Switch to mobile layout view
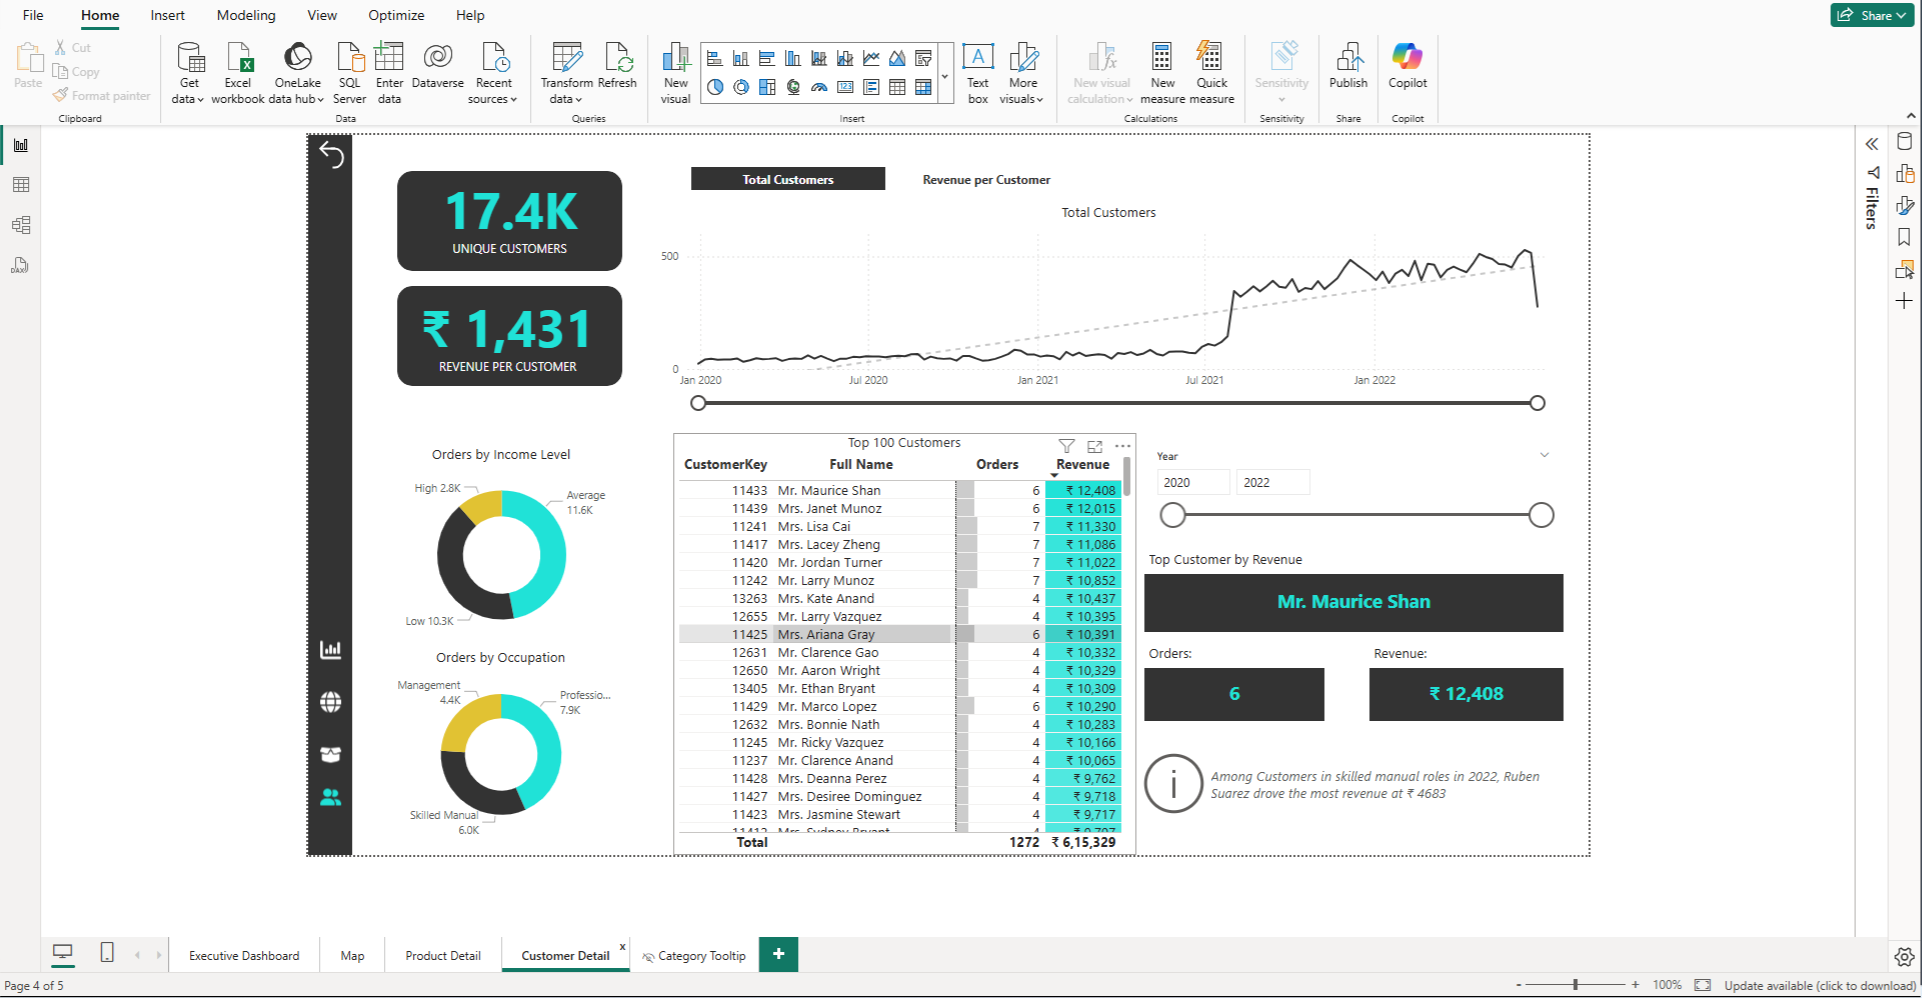 pos(107,953)
